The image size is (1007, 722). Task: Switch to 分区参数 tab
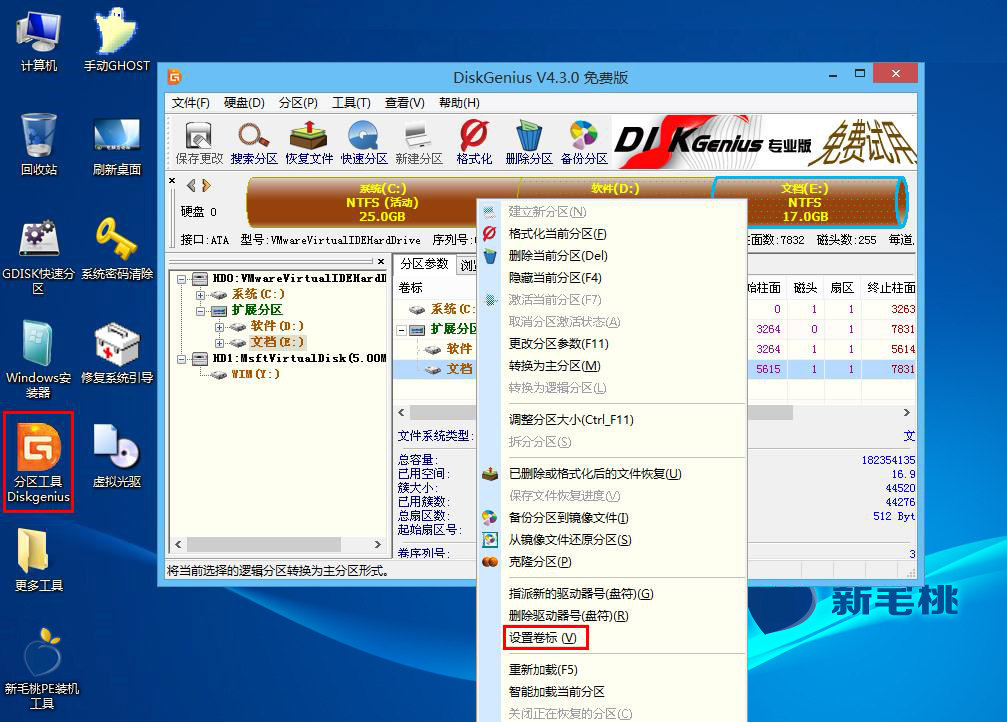424,264
